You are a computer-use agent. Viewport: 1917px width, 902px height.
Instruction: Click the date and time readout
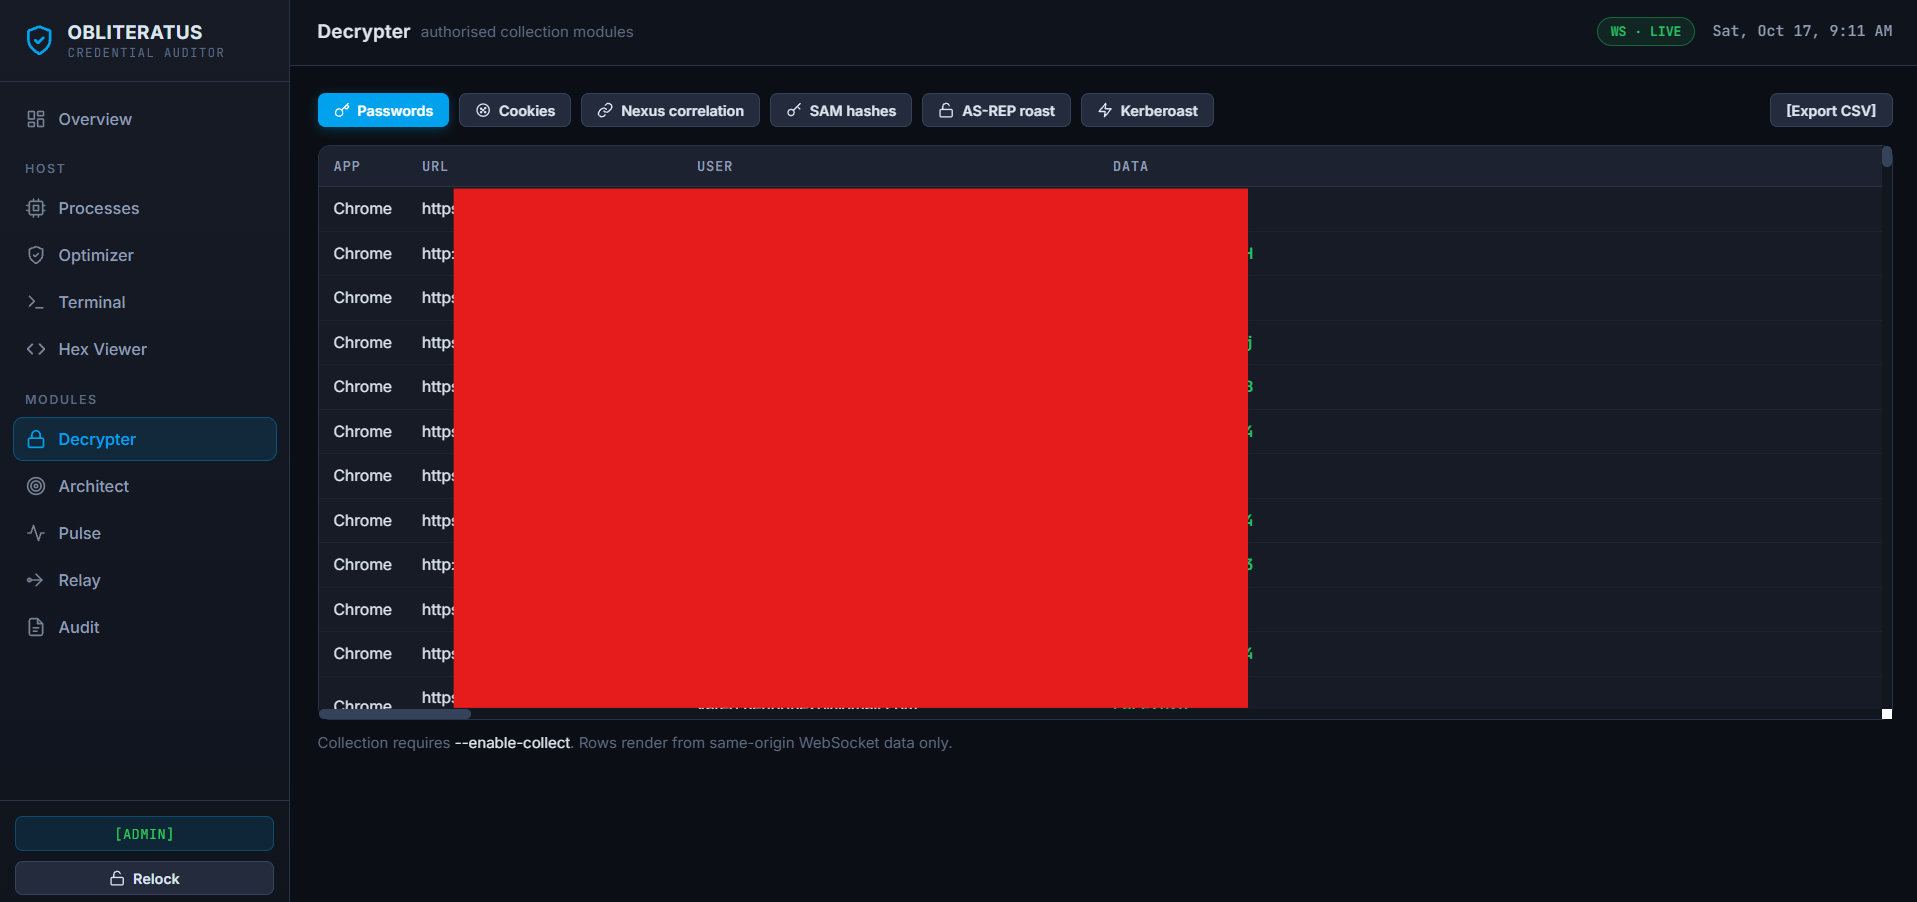click(x=1802, y=31)
